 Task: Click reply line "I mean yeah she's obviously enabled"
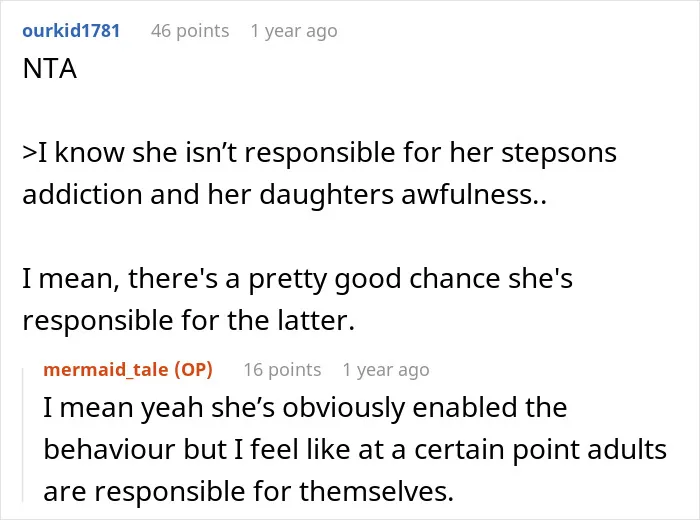(x=305, y=408)
